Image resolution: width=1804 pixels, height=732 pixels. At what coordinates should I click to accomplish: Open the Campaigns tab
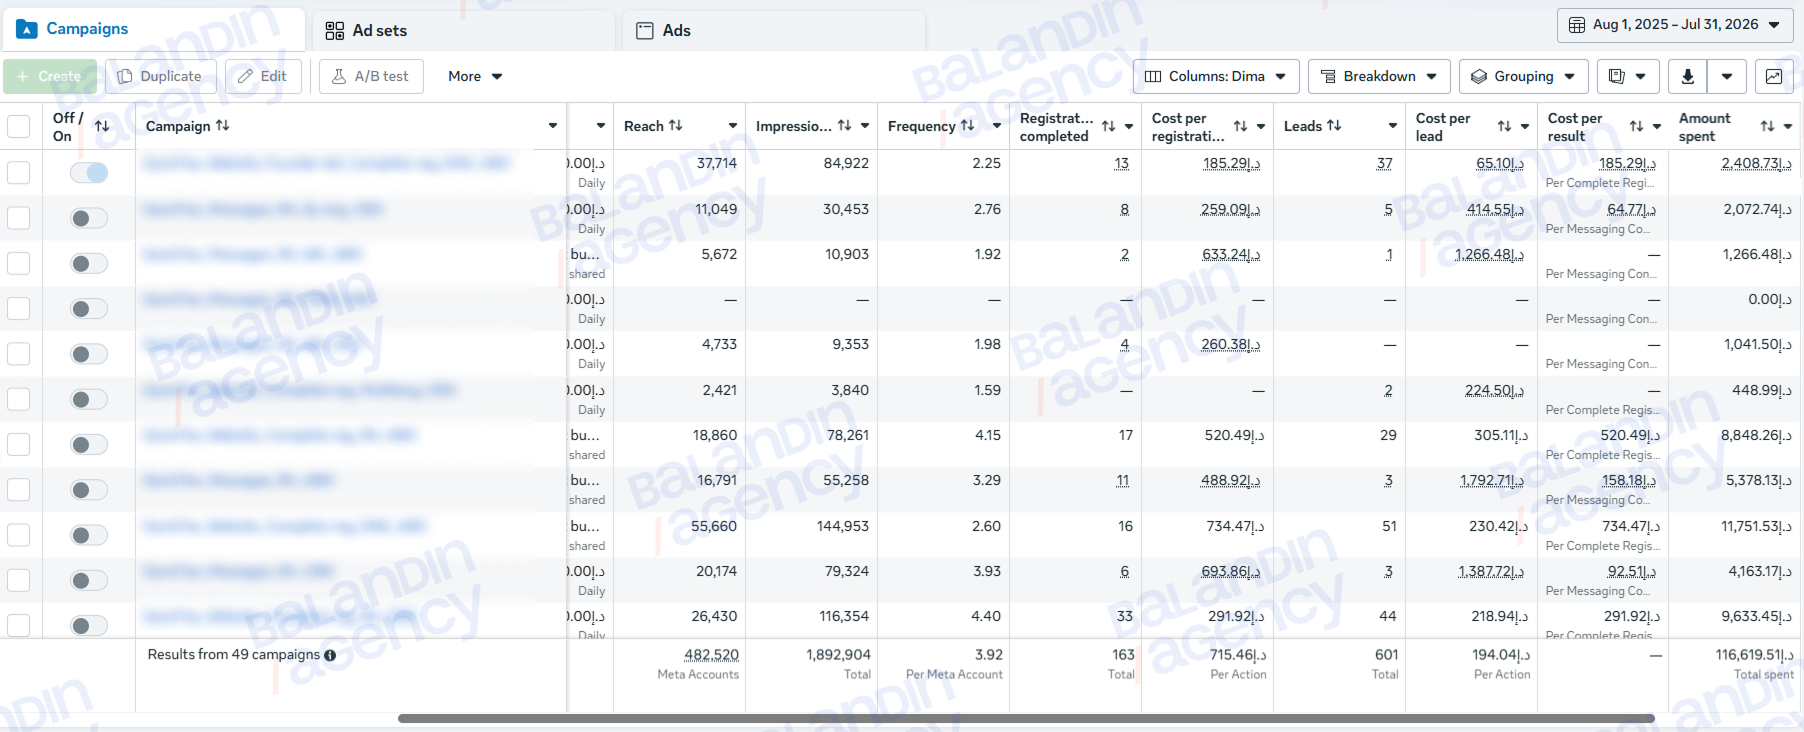[154, 29]
